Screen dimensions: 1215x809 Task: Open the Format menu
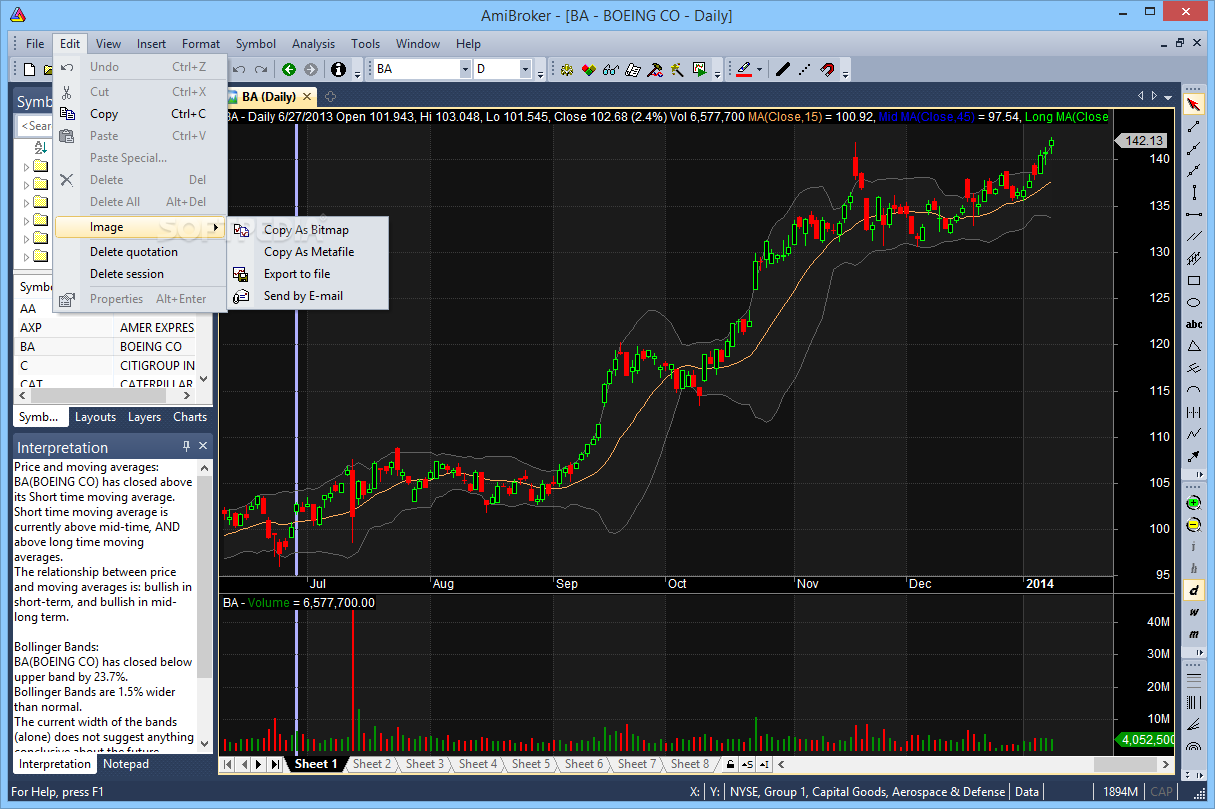(201, 44)
